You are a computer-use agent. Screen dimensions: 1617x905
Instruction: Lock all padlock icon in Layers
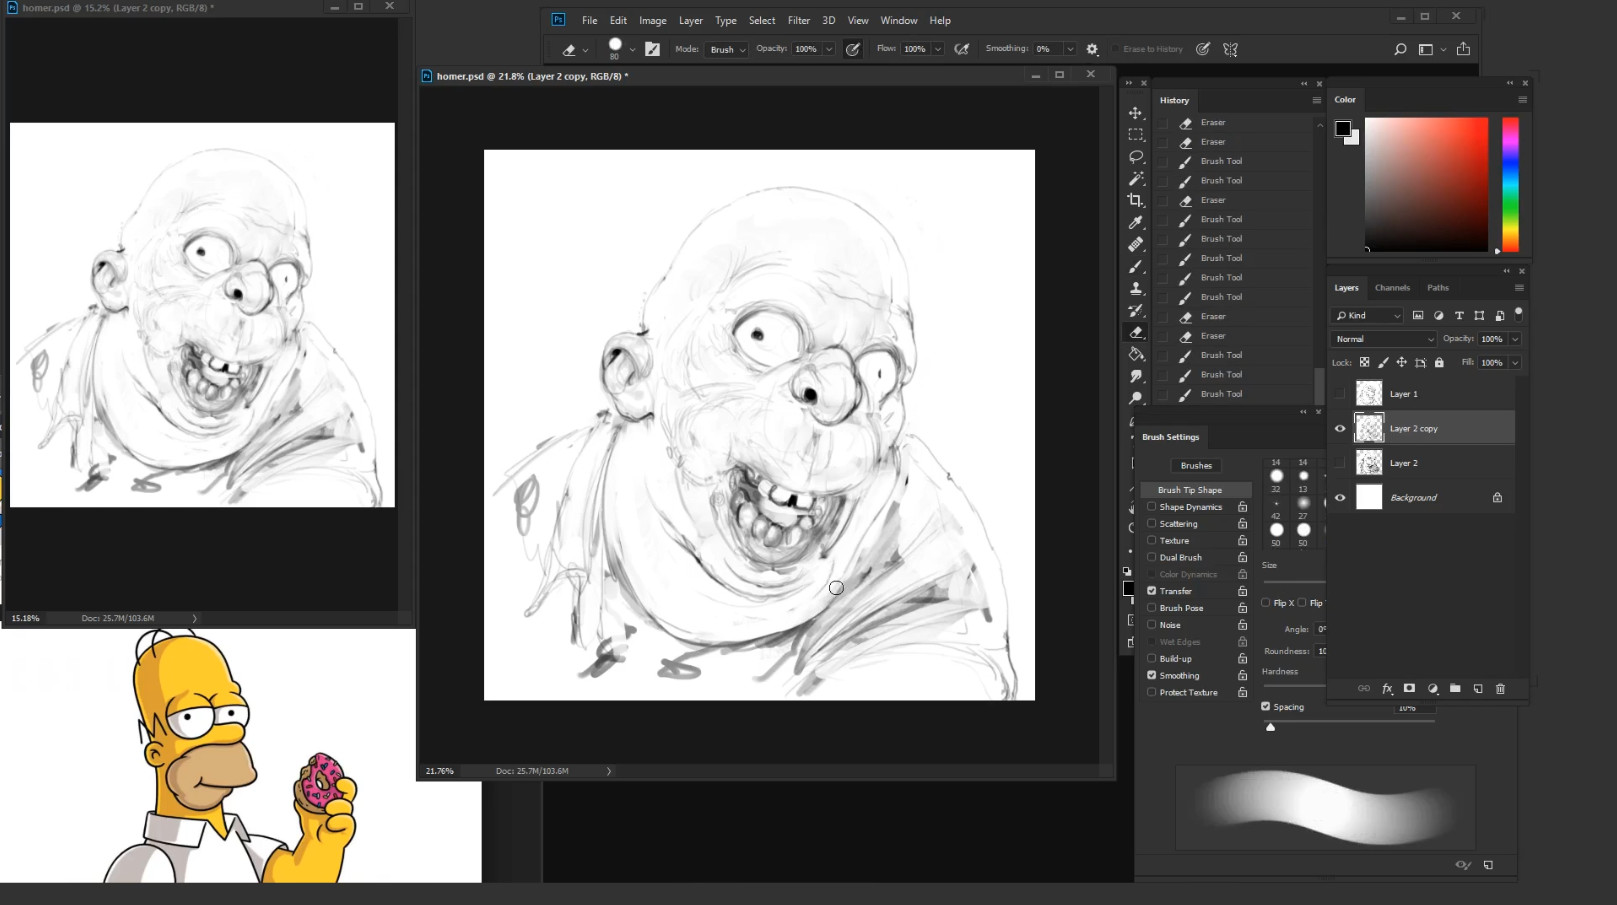pyautogui.click(x=1439, y=362)
